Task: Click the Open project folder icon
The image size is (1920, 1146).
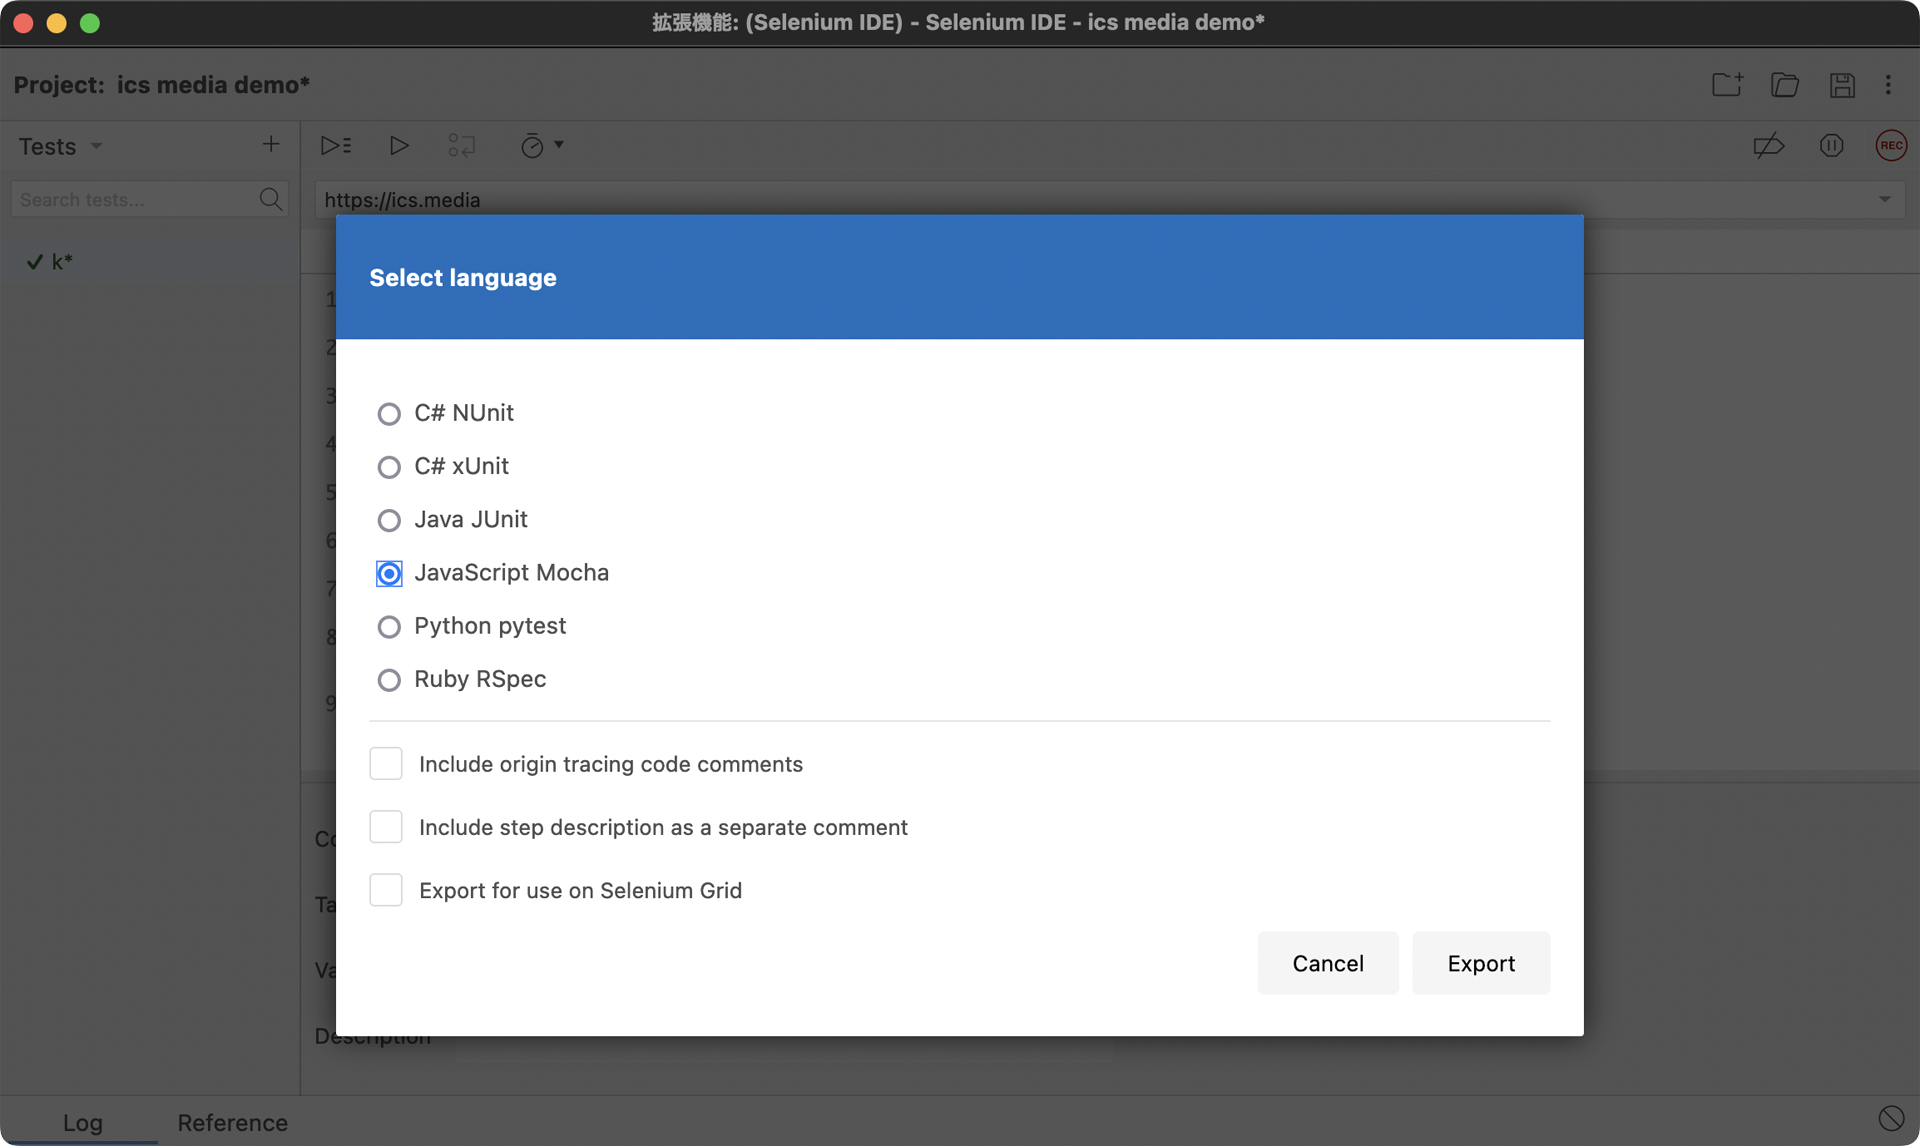Action: tap(1785, 85)
